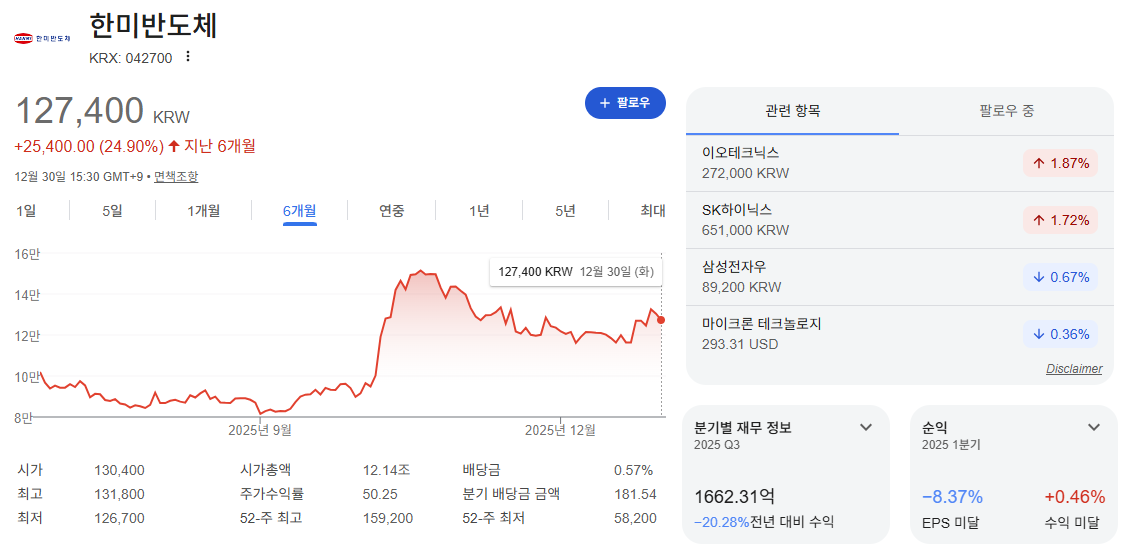This screenshot has height=550, width=1121.
Task: Click the 1.72% up change badge
Action: [x=1060, y=220]
